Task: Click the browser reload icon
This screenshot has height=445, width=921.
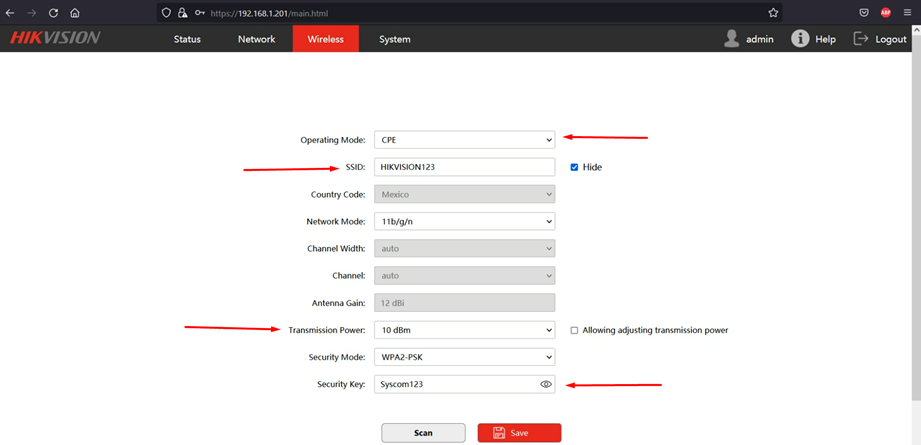Action: [x=53, y=12]
